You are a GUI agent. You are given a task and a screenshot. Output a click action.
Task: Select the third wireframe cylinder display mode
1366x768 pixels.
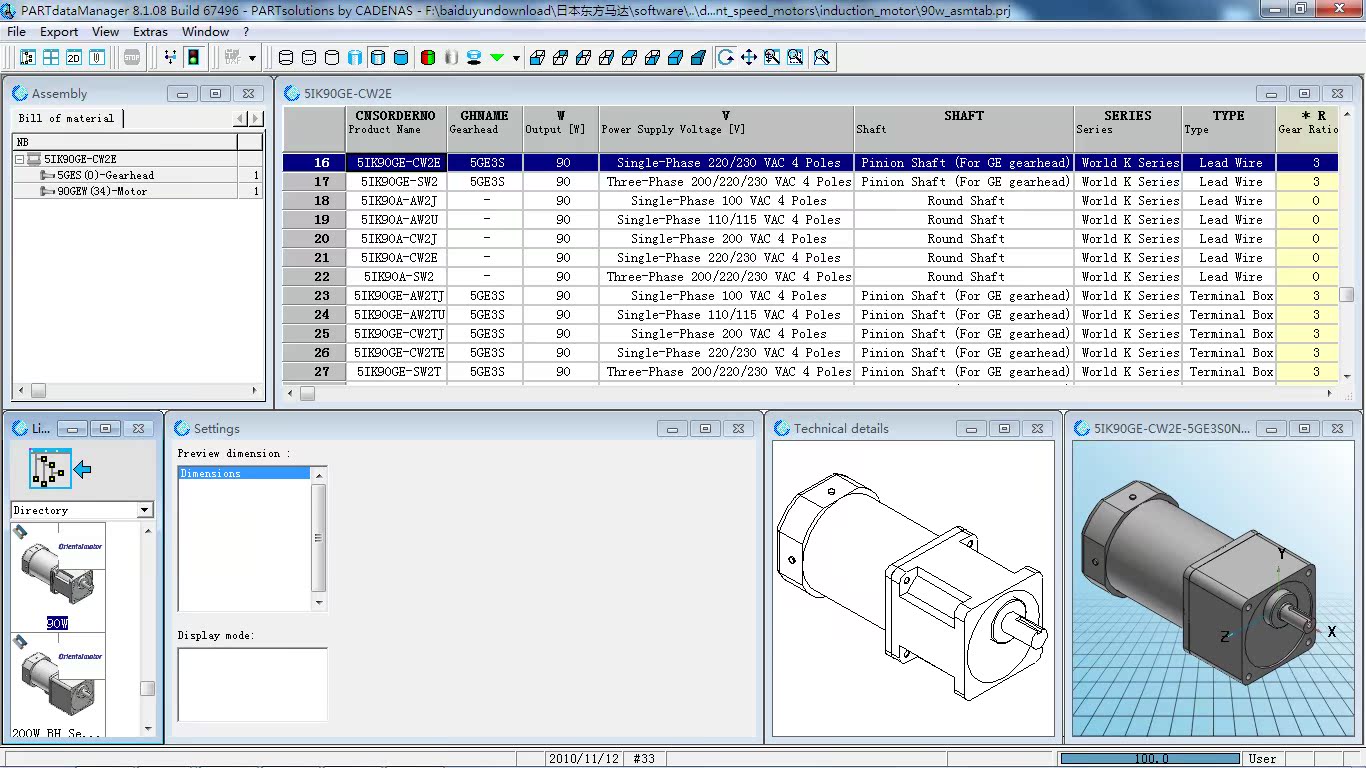tap(332, 58)
